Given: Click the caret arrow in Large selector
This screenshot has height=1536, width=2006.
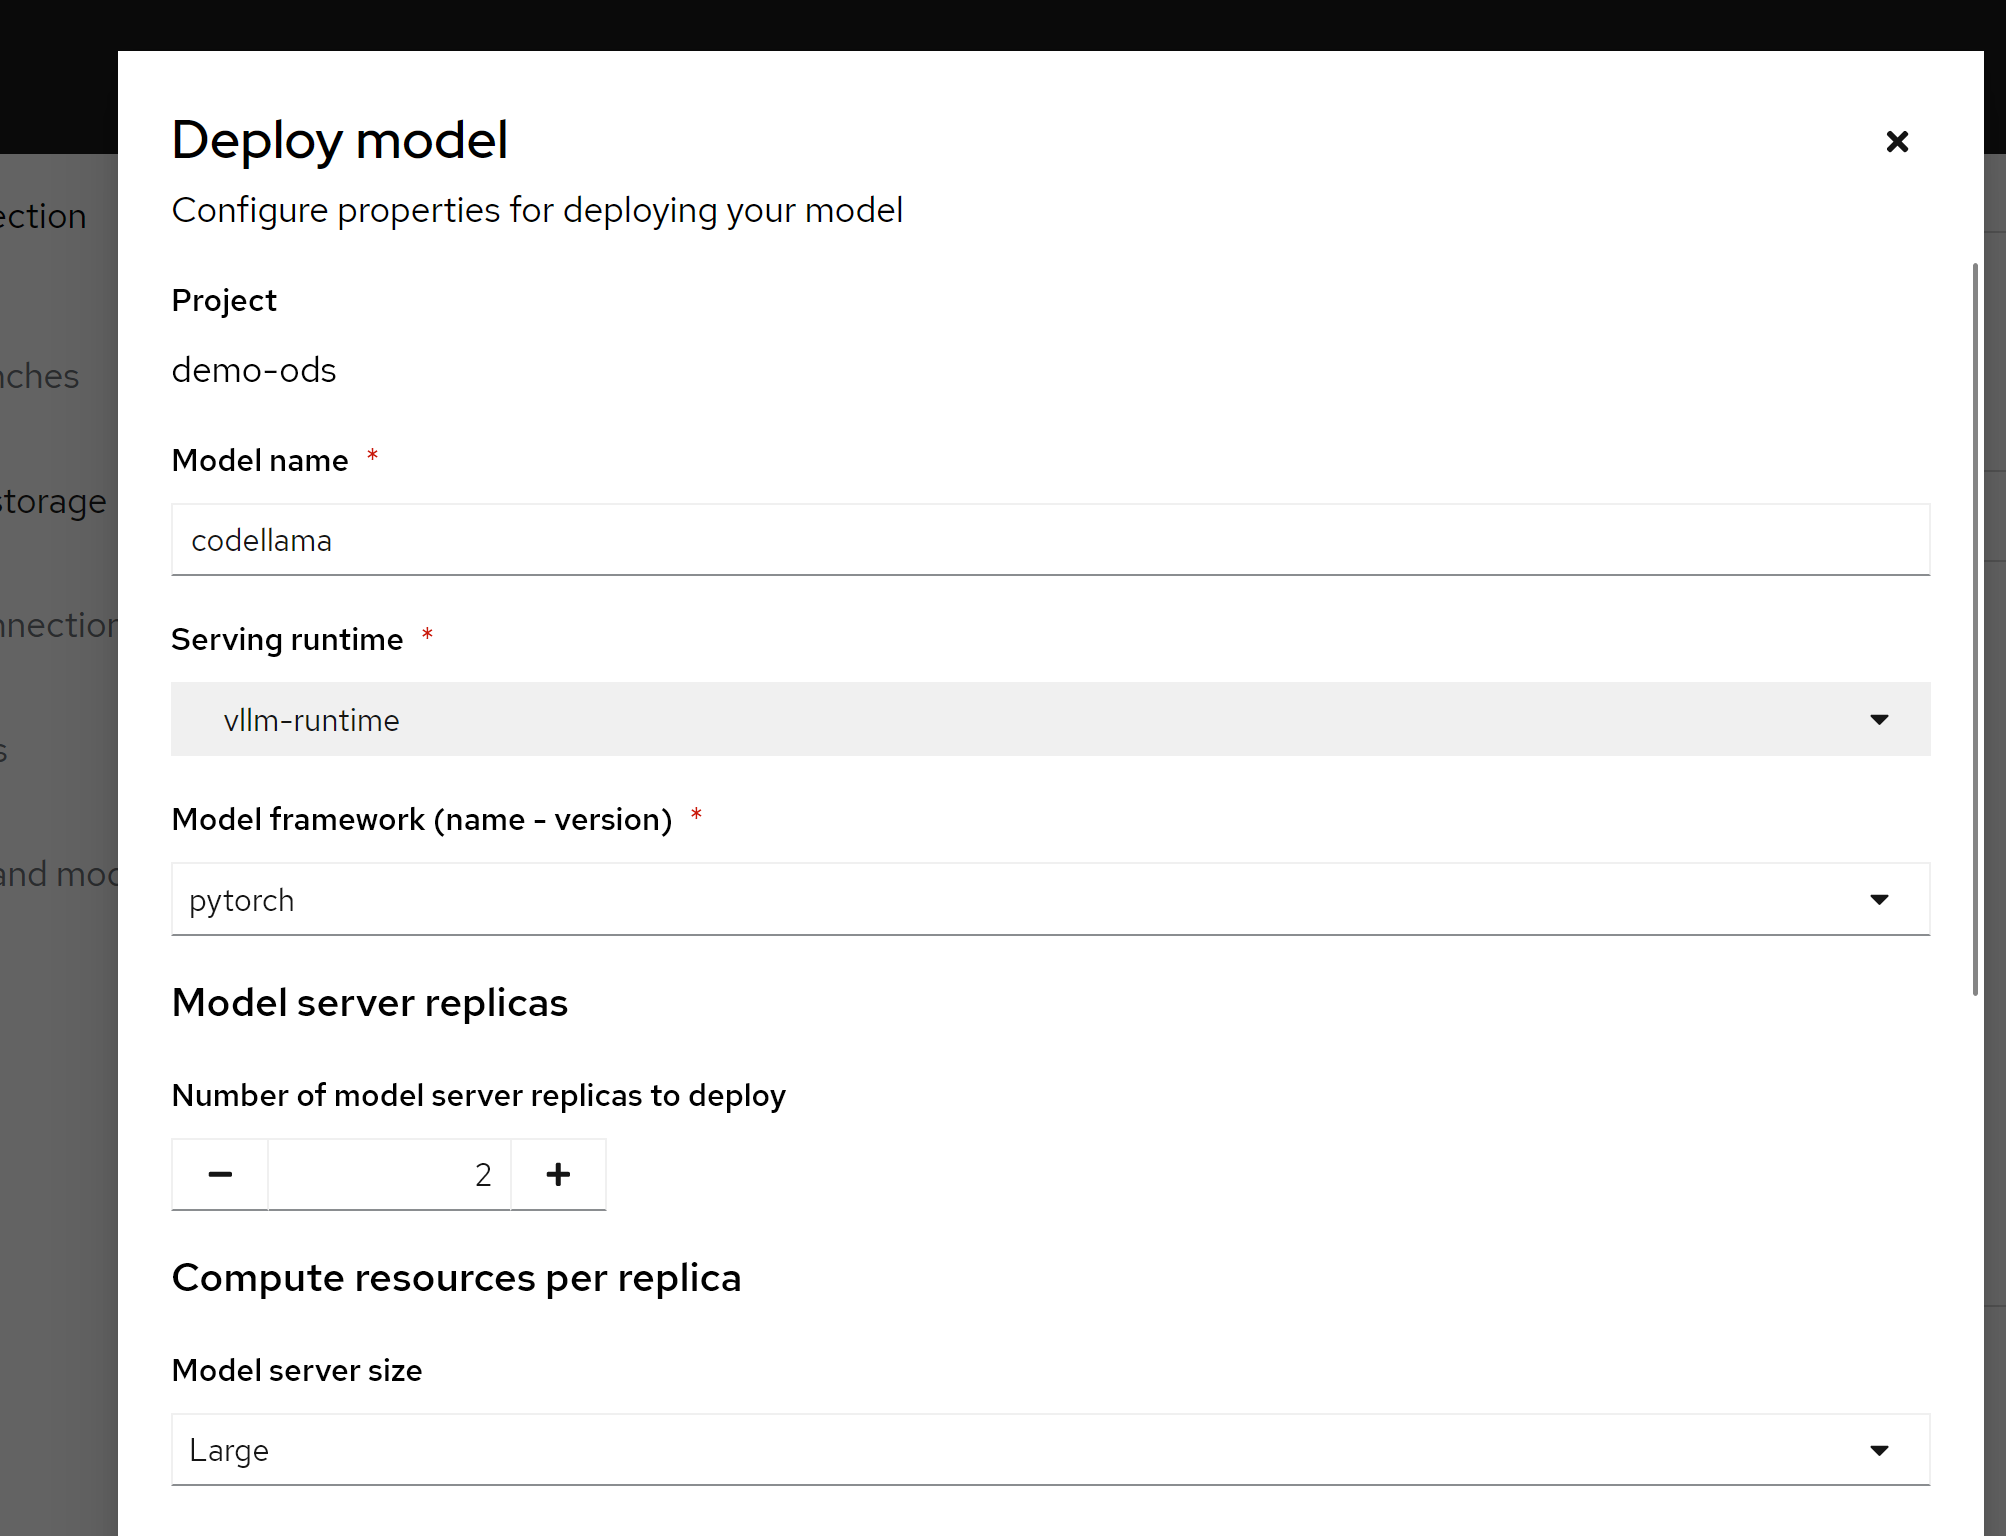Looking at the screenshot, I should point(1879,1450).
